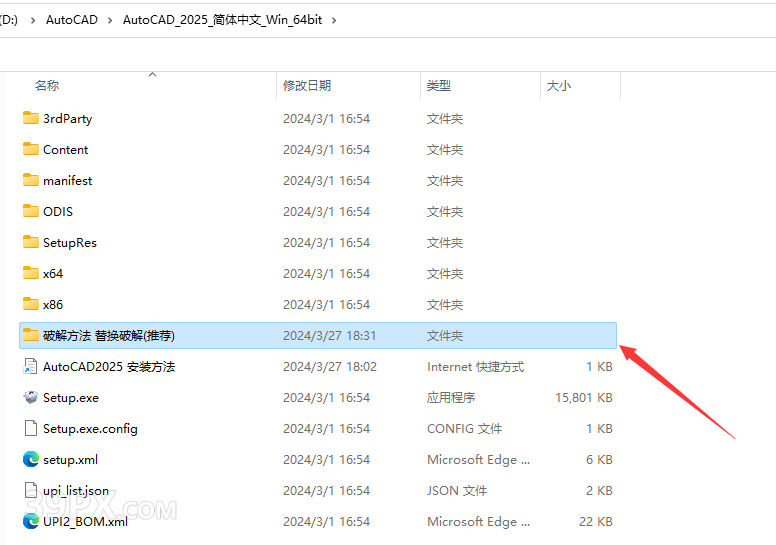Select the file name Content

(65, 149)
